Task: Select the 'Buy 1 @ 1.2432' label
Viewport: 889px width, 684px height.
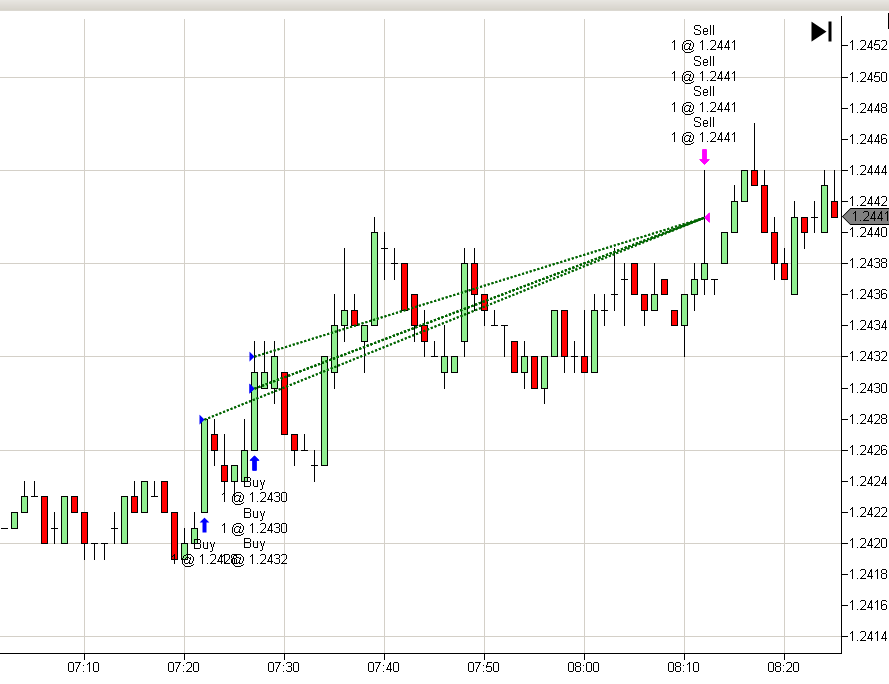Action: tap(254, 551)
